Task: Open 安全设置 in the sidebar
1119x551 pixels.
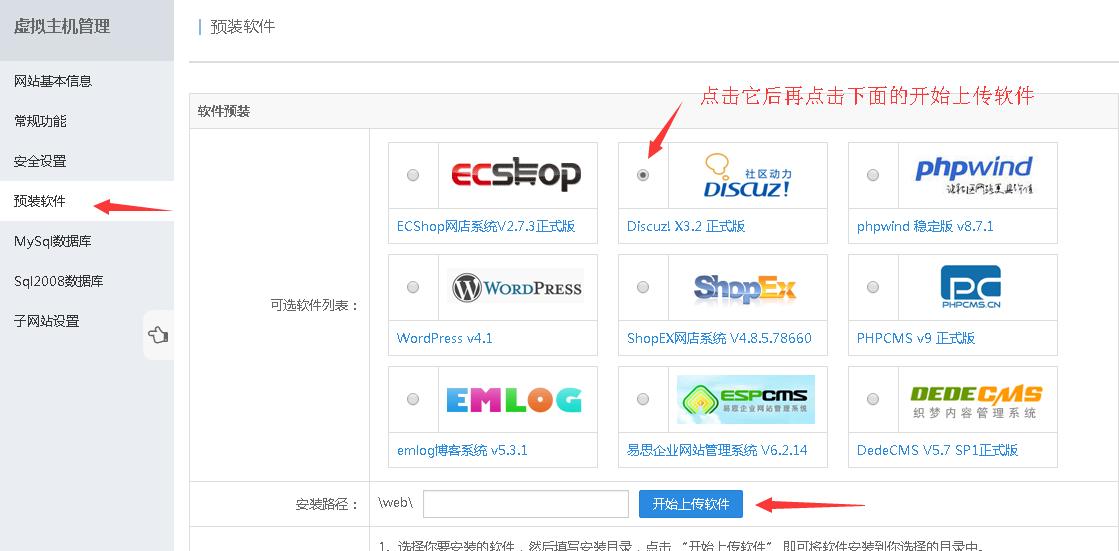Action: 86,161
